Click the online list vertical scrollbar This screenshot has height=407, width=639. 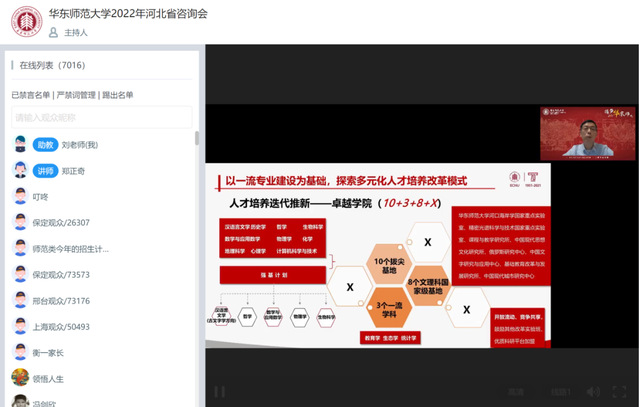click(x=196, y=139)
